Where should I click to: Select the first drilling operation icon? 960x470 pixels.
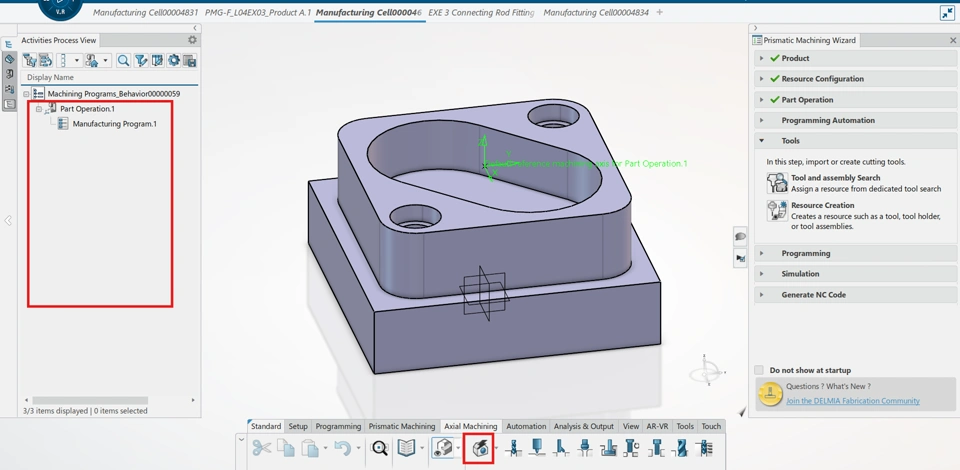click(514, 449)
